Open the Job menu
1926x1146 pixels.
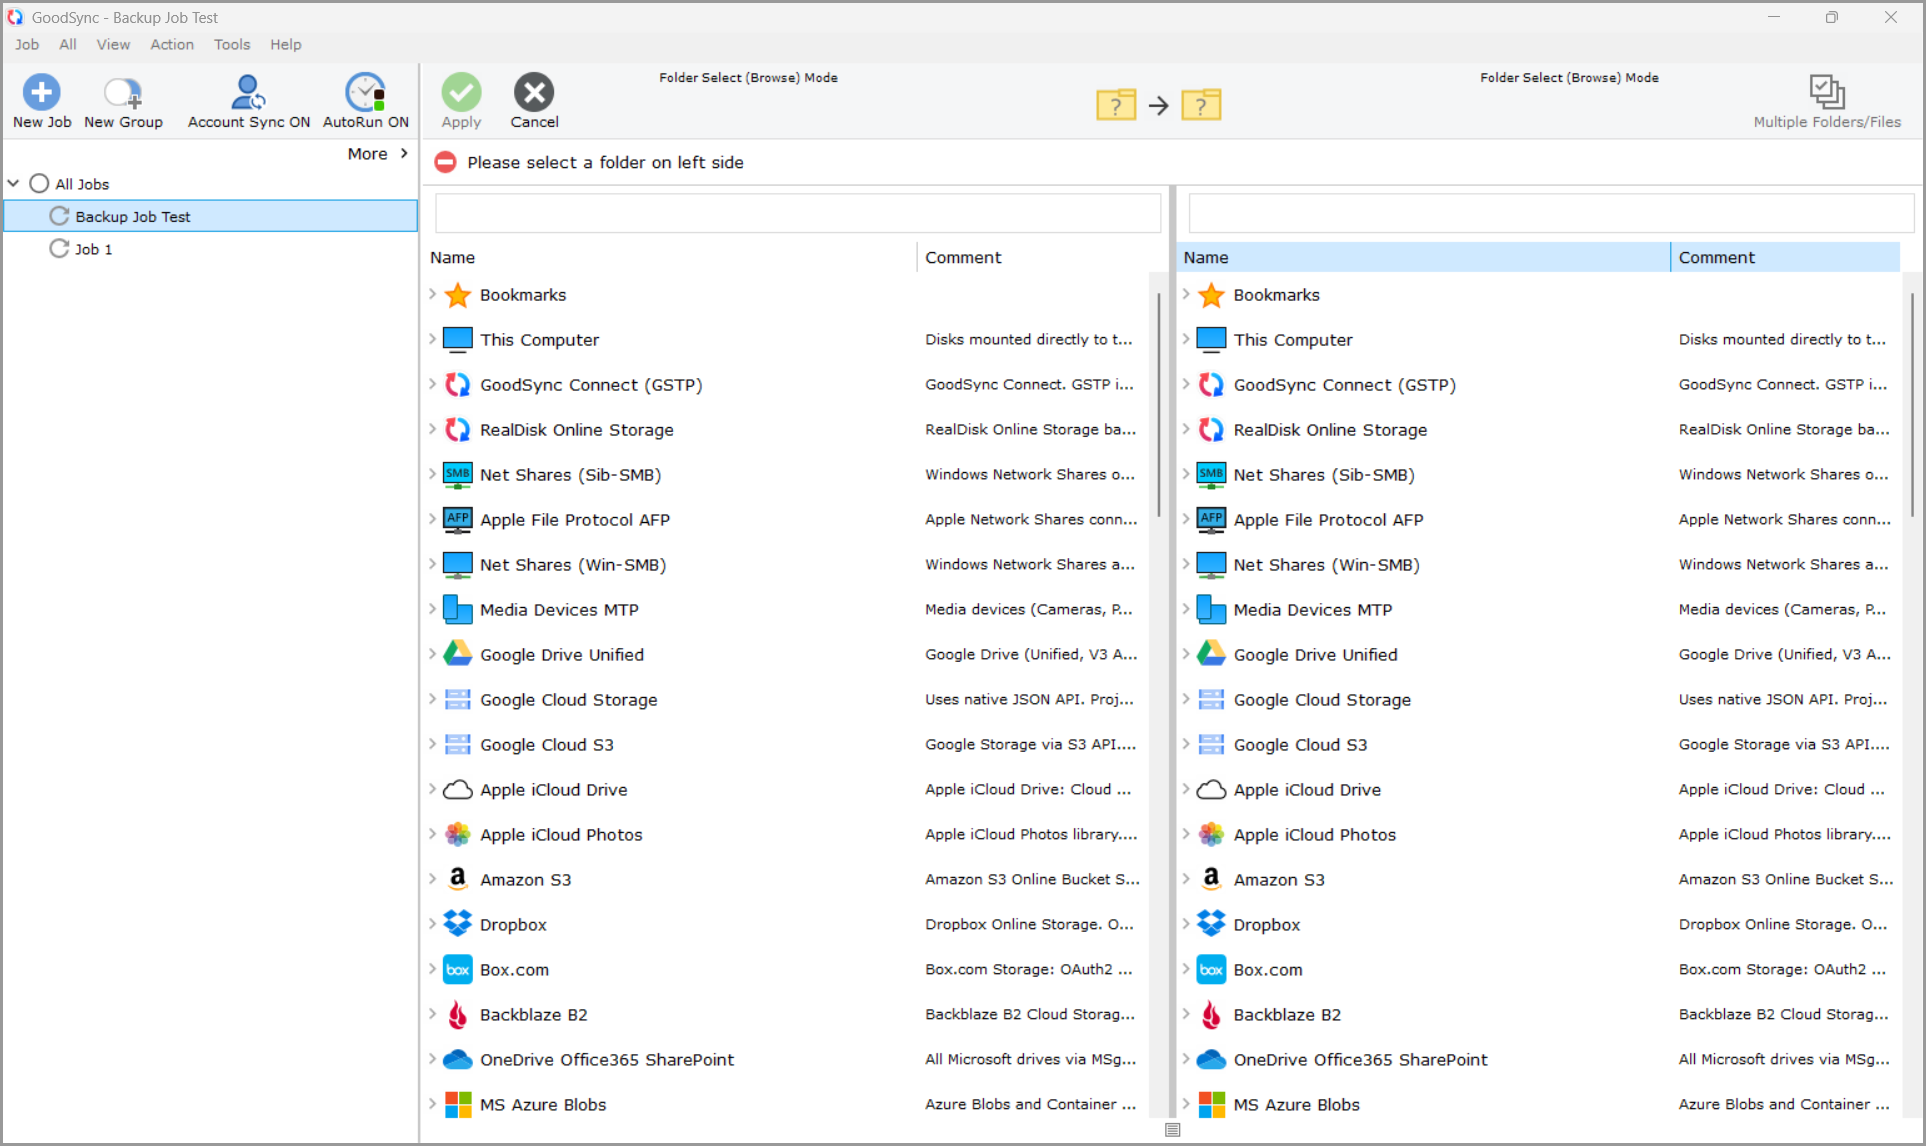[27, 44]
